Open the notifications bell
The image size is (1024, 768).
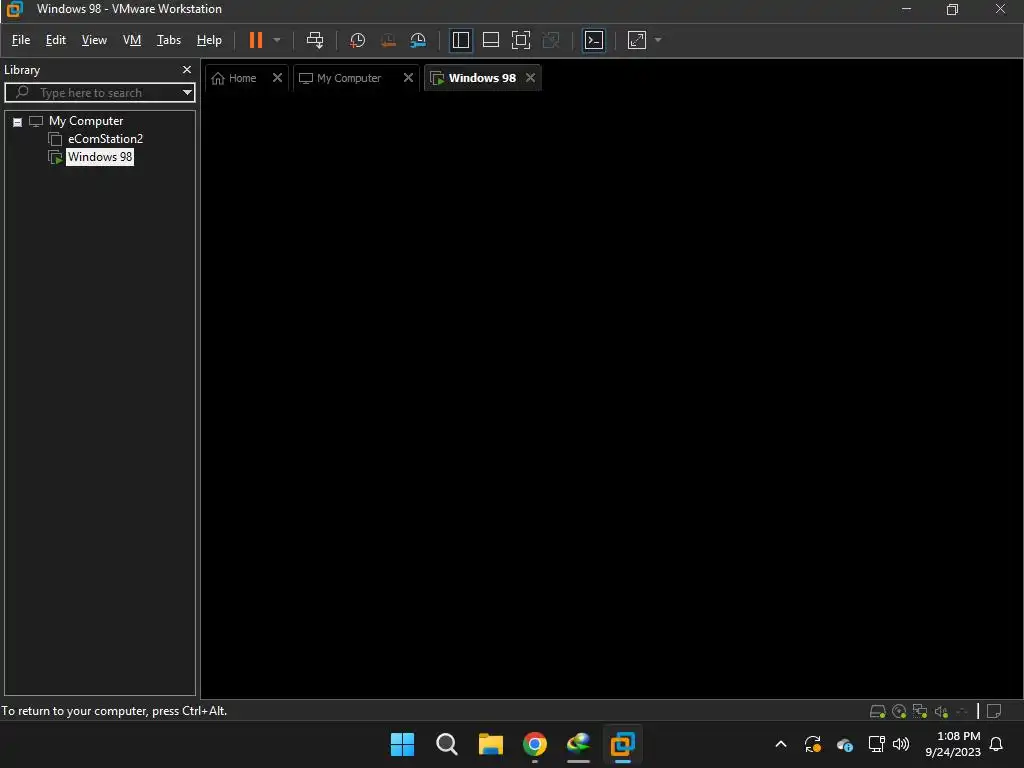pos(997,744)
